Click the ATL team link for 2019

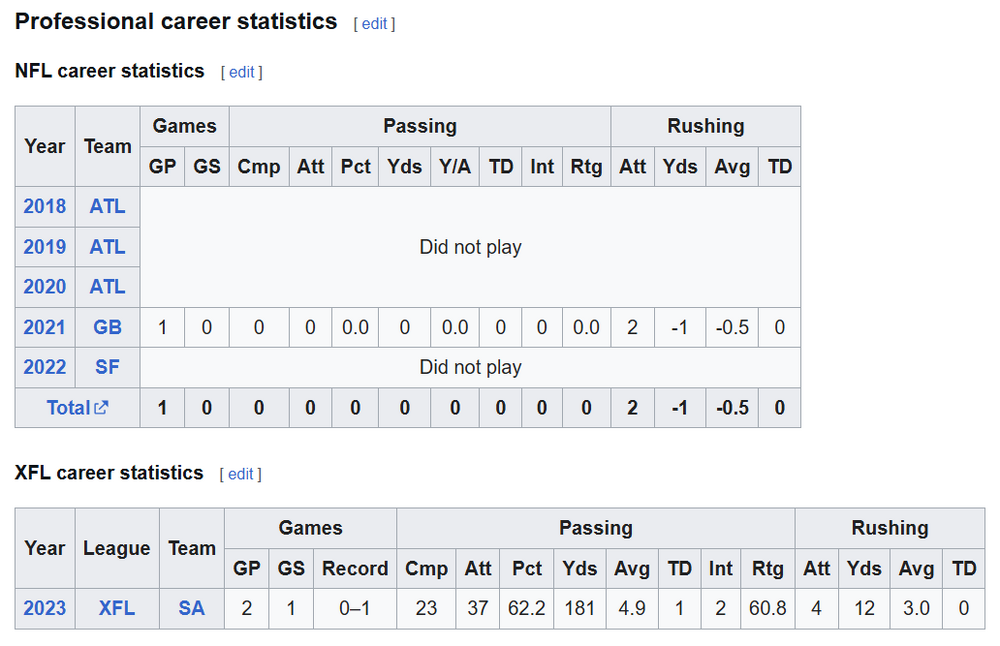click(x=107, y=247)
